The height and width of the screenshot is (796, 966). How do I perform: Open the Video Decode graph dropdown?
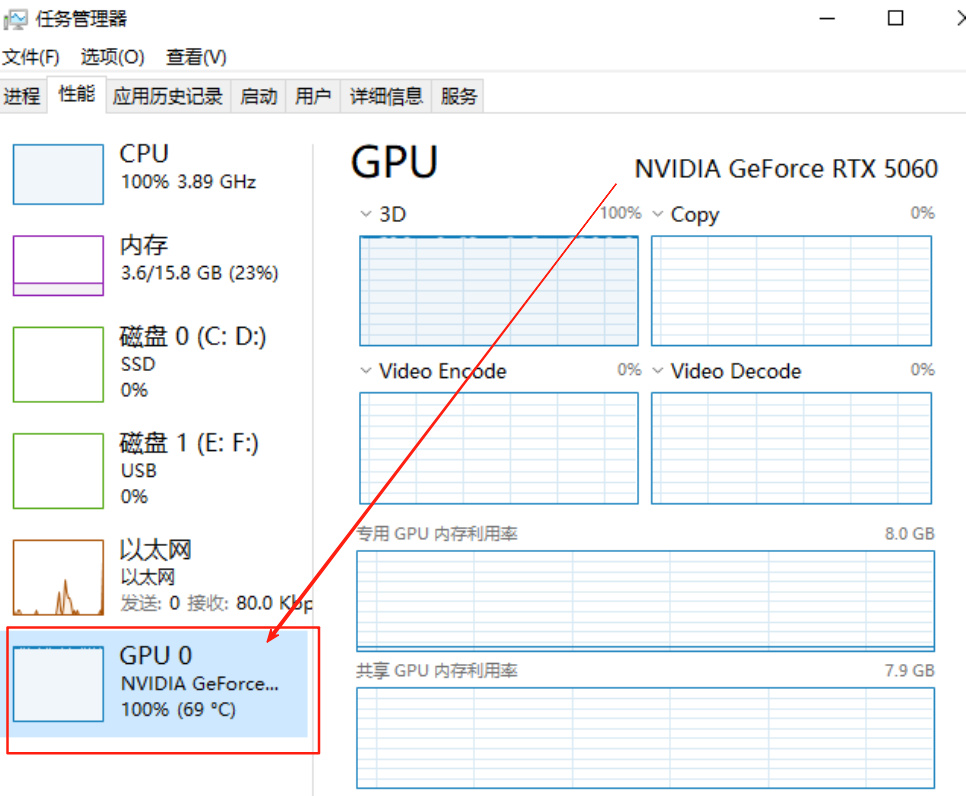tap(658, 372)
